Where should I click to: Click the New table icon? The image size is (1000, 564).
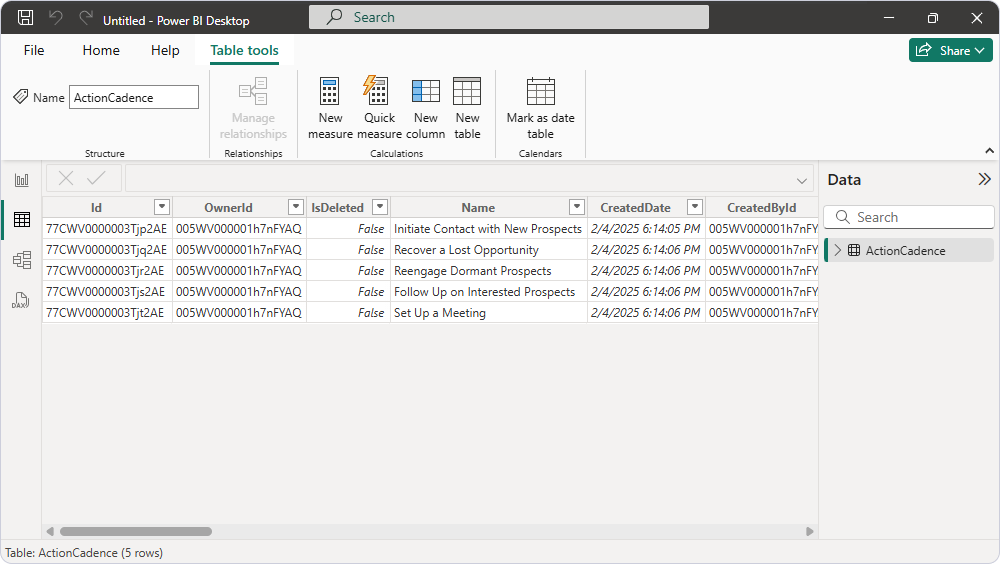(x=467, y=91)
